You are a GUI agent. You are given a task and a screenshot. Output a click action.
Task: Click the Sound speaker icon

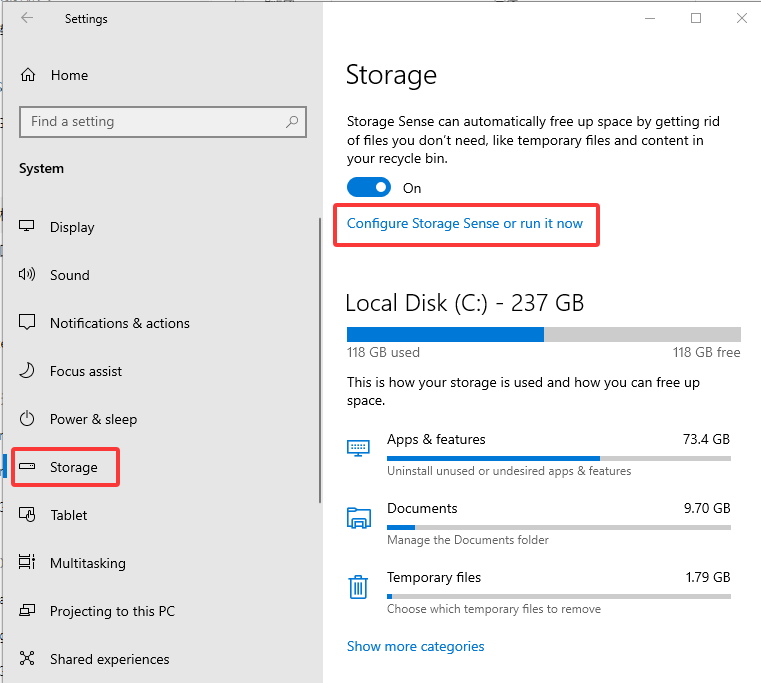click(x=28, y=275)
